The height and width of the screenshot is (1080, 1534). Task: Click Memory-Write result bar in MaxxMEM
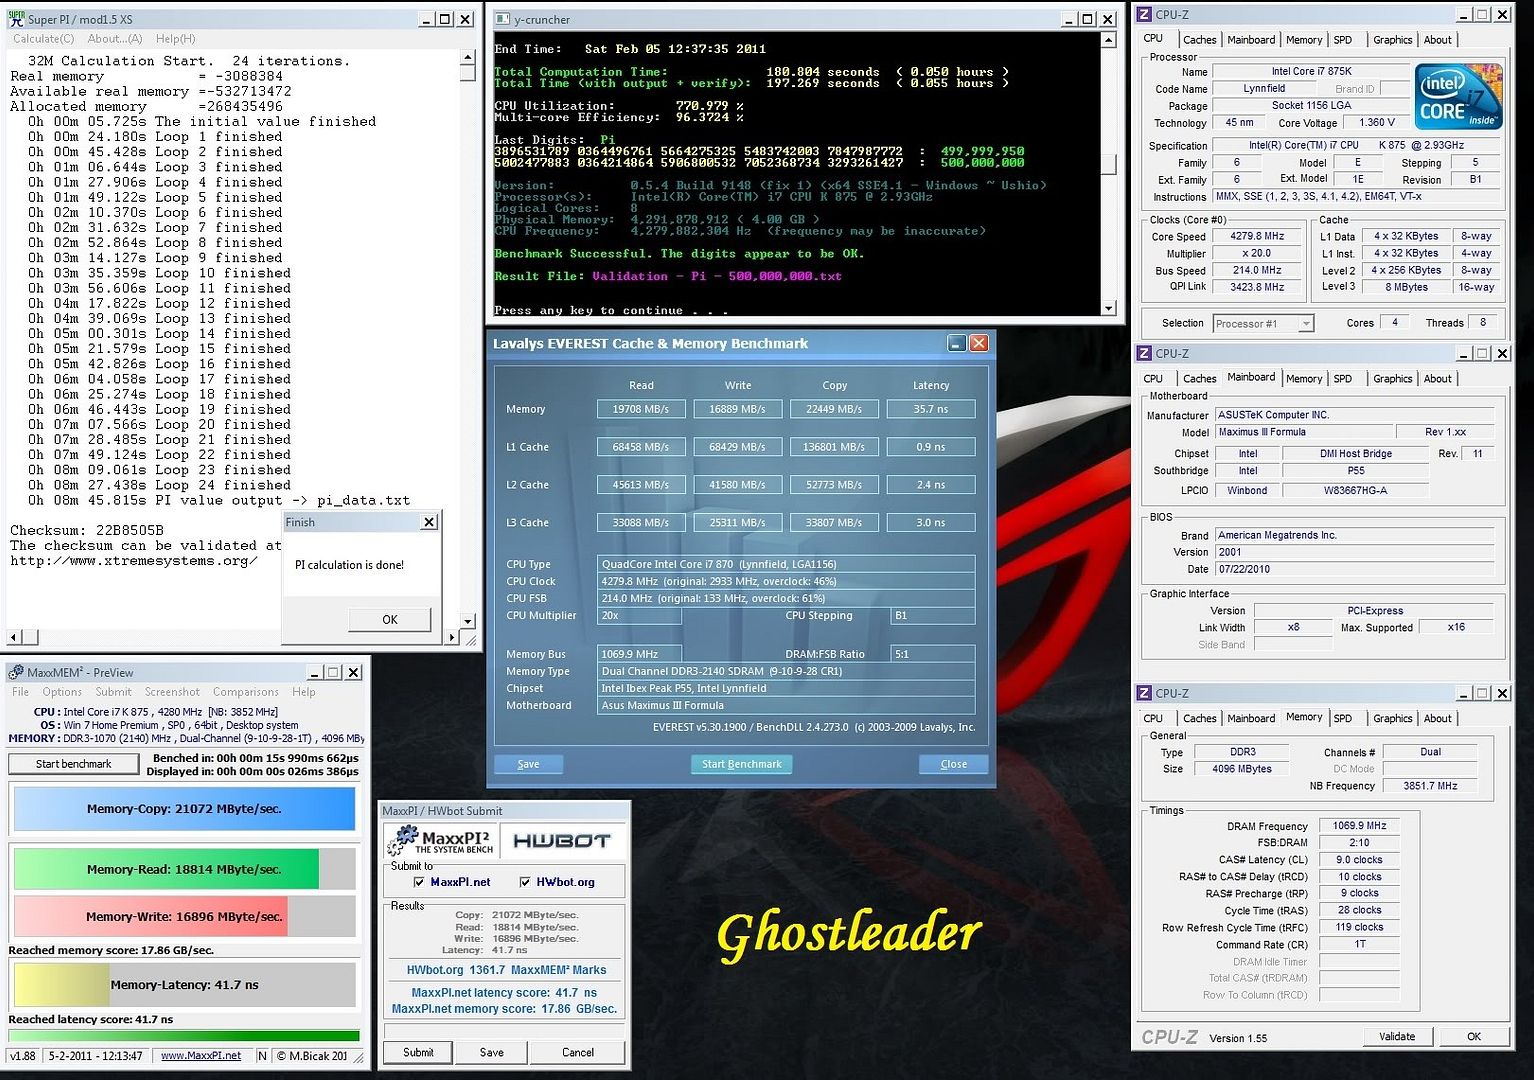tap(184, 916)
